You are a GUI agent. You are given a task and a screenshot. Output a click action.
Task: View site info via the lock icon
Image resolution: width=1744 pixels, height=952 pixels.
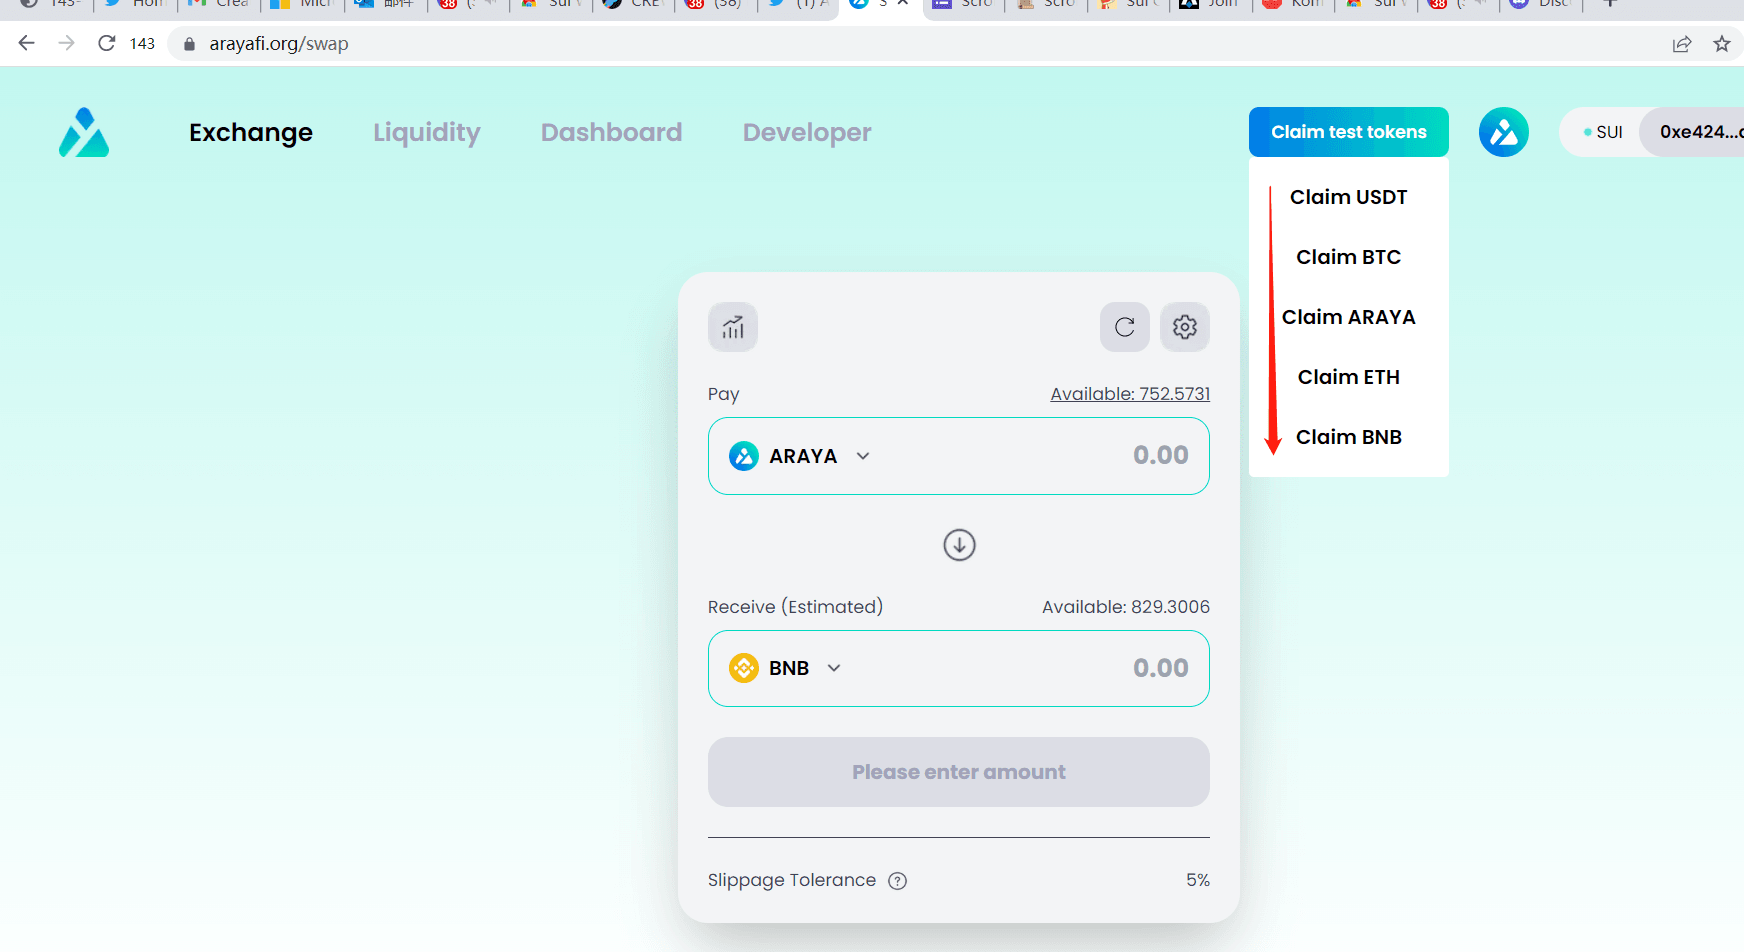click(x=189, y=44)
